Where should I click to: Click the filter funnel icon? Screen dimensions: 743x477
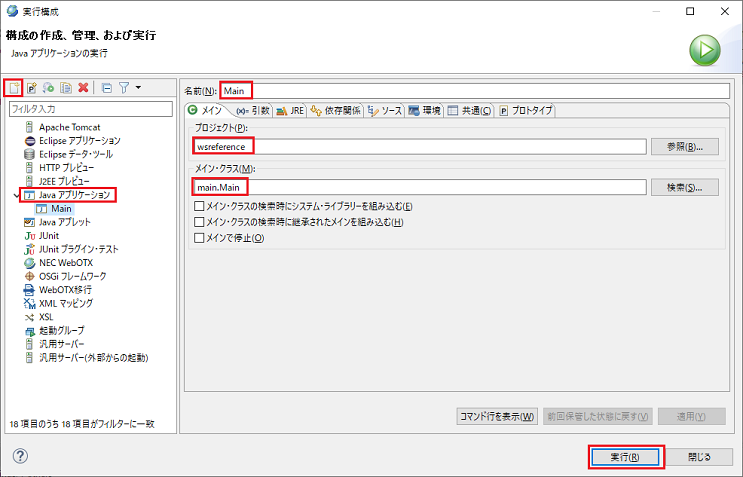(x=124, y=89)
